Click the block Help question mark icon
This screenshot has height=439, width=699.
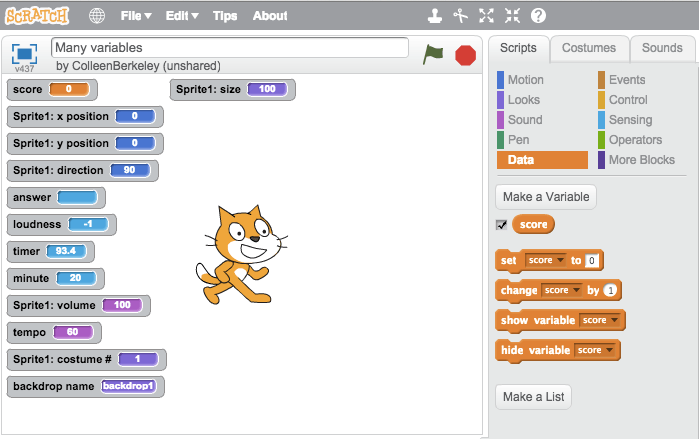click(x=538, y=16)
